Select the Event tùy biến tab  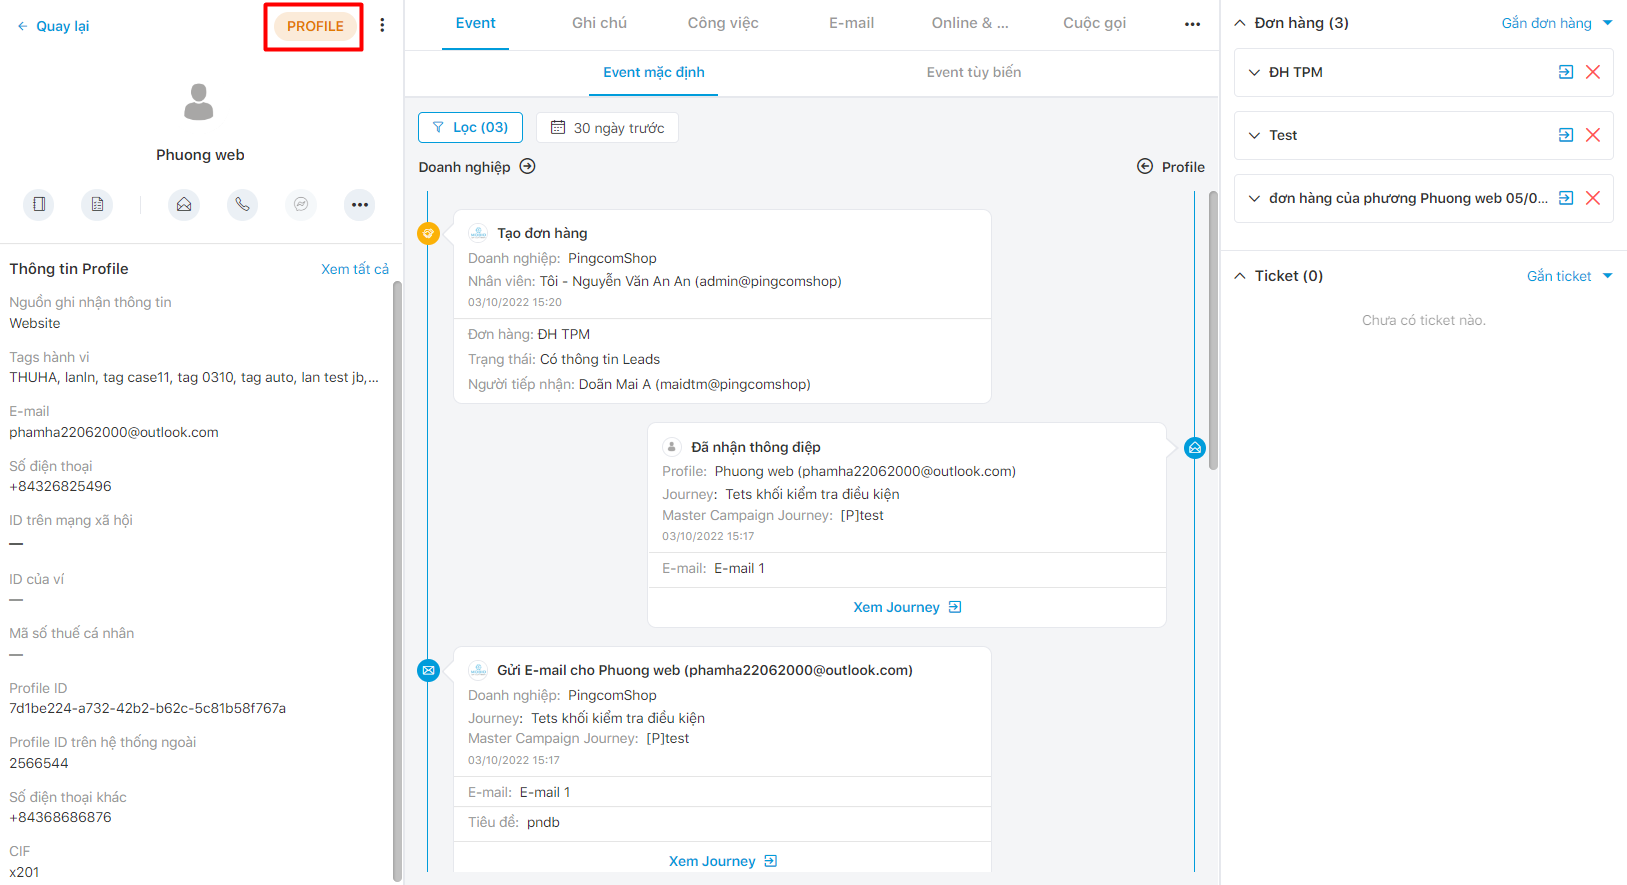(973, 72)
